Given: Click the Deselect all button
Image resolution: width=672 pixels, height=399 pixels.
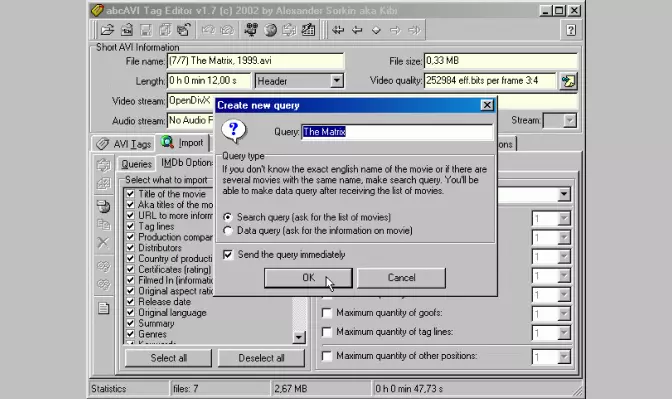Looking at the screenshot, I should point(261,358).
